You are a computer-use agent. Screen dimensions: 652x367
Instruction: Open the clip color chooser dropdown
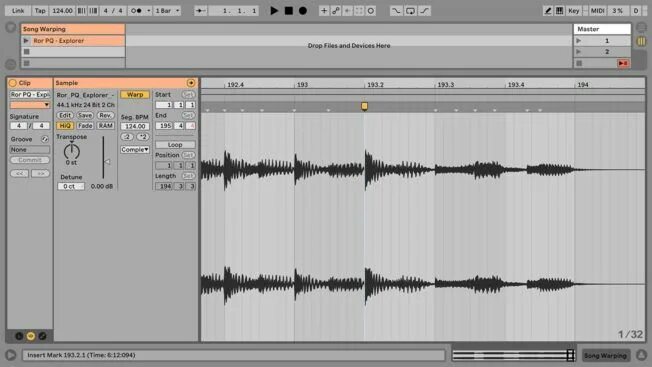click(30, 105)
